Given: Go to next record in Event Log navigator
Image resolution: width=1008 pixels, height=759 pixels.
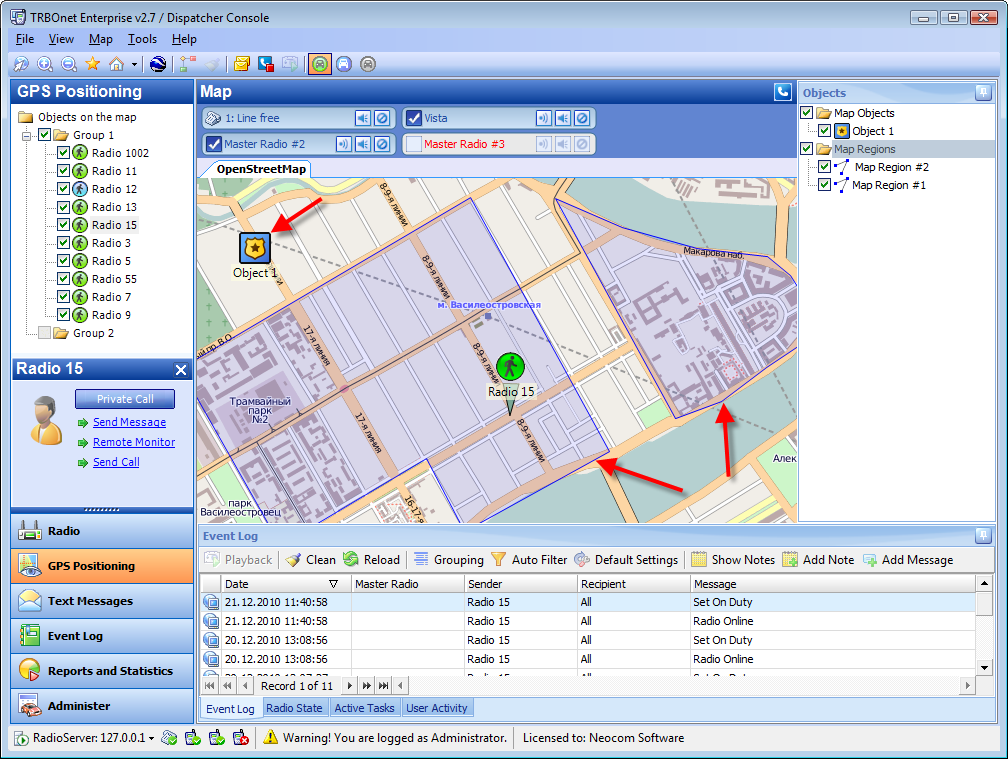Looking at the screenshot, I should pyautogui.click(x=350, y=686).
